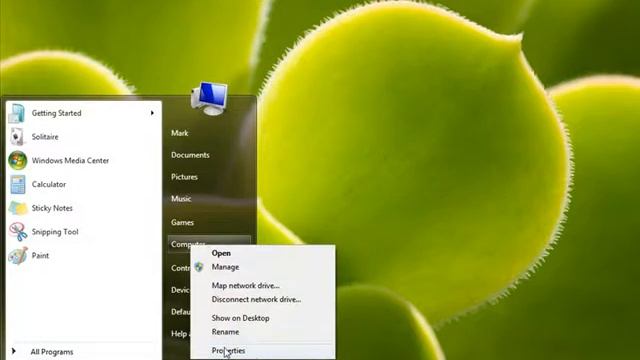This screenshot has height=360, width=640.
Task: Open the Mark user folder link
Action: [x=180, y=133]
